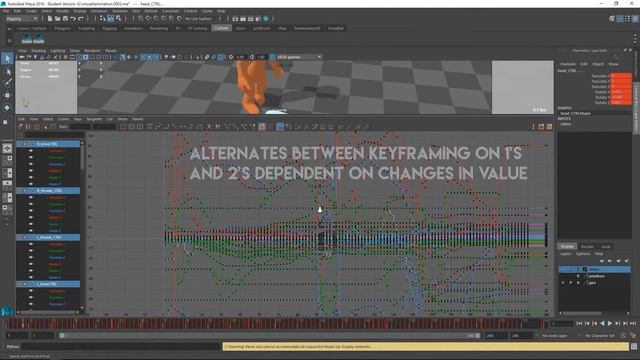The height and width of the screenshot is (360, 640).
Task: Toggle visibility column of the armature layer
Action: (563, 276)
